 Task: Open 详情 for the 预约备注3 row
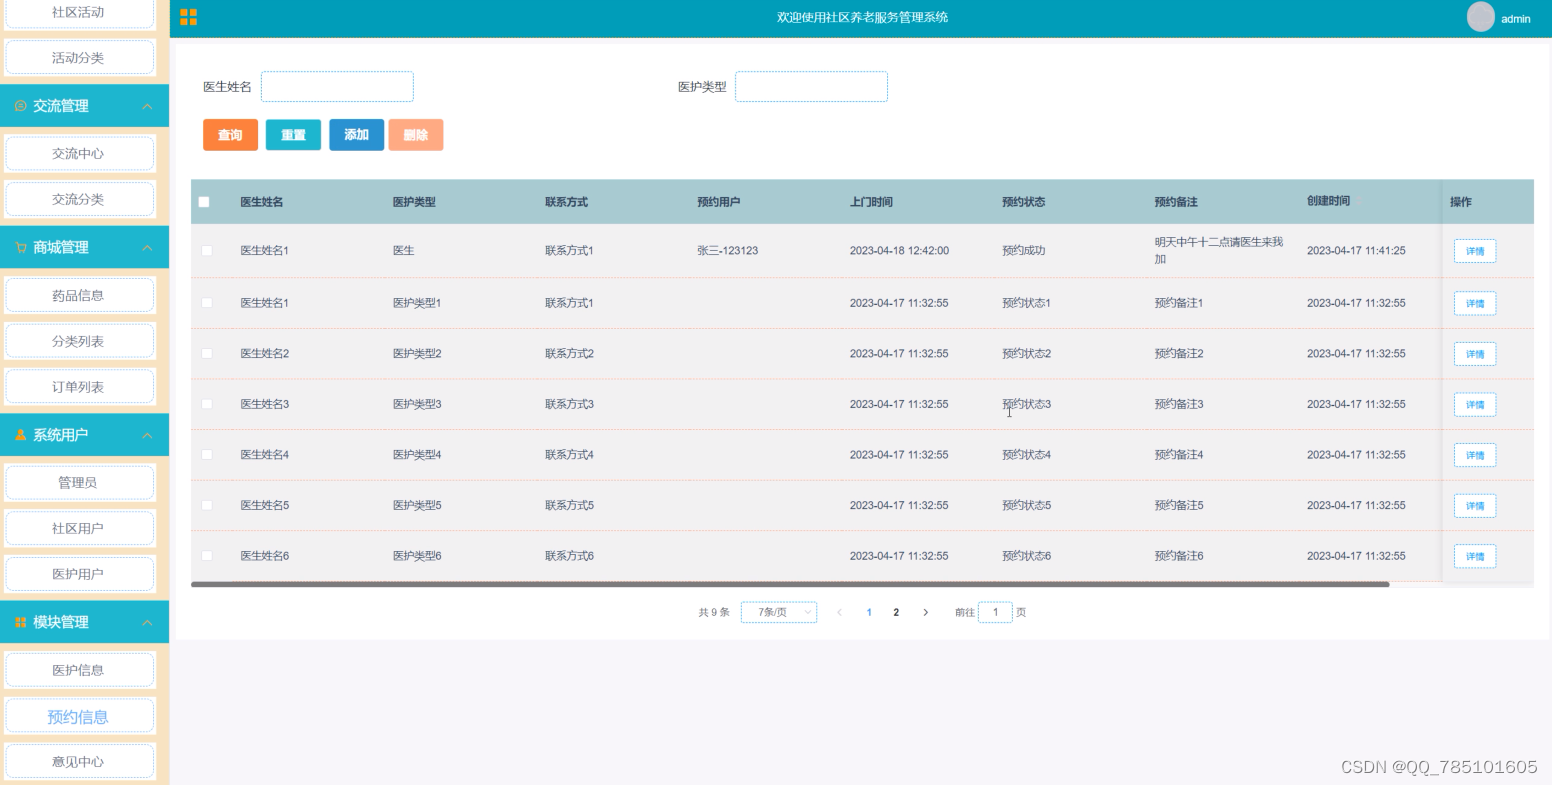click(x=1475, y=404)
